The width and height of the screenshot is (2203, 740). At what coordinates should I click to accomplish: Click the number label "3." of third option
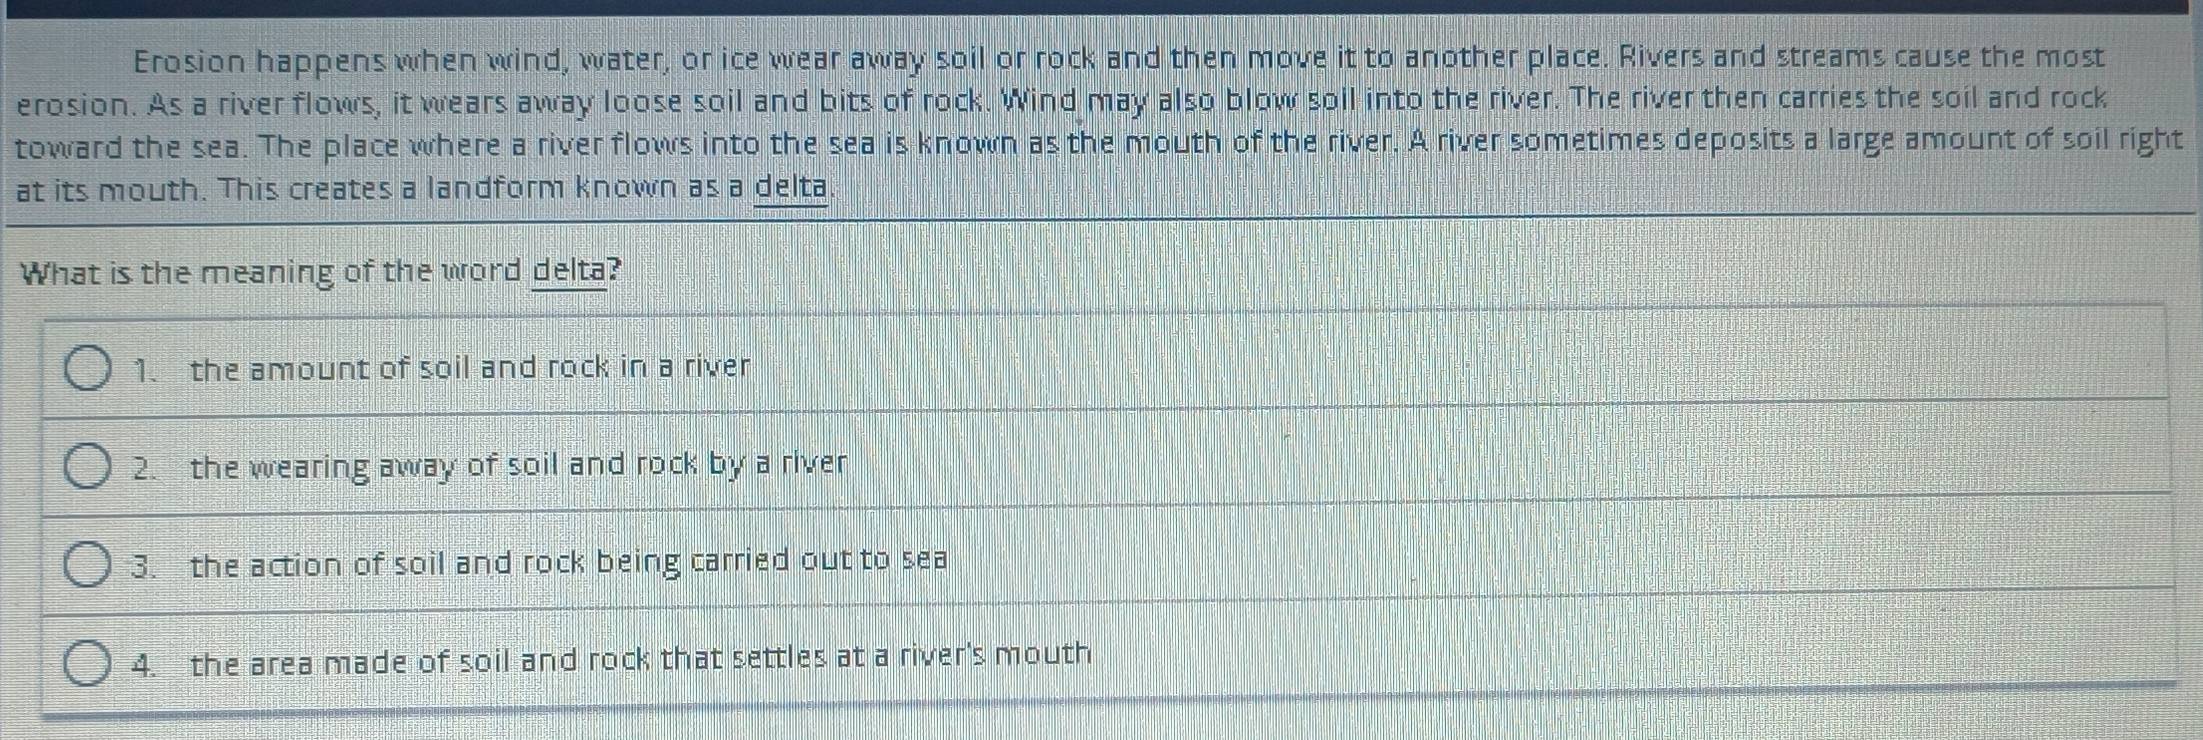pyautogui.click(x=145, y=567)
